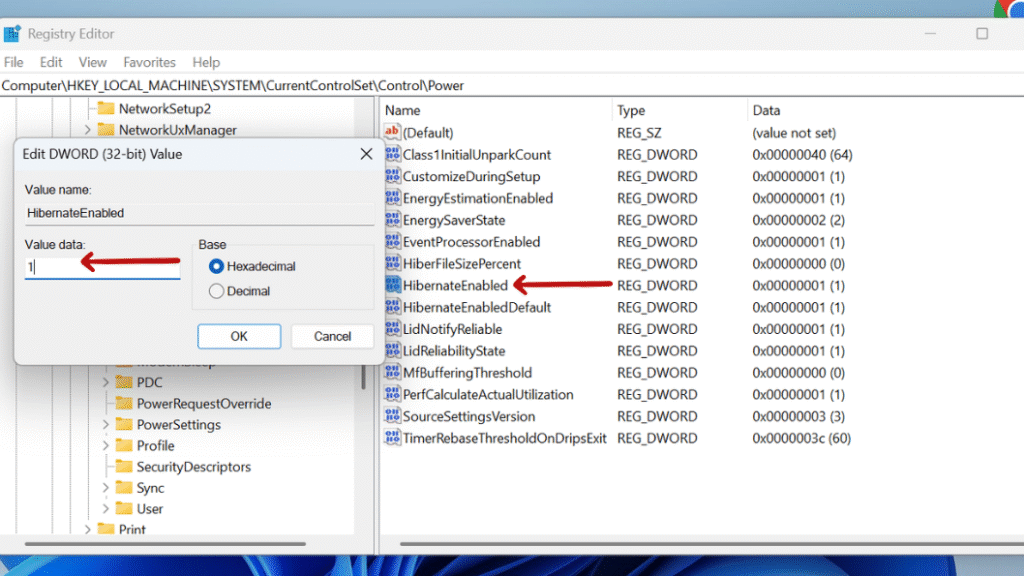Click the EnergyEstimationEnabled DWORD icon
Viewport: 1024px width, 576px height.
[392, 198]
